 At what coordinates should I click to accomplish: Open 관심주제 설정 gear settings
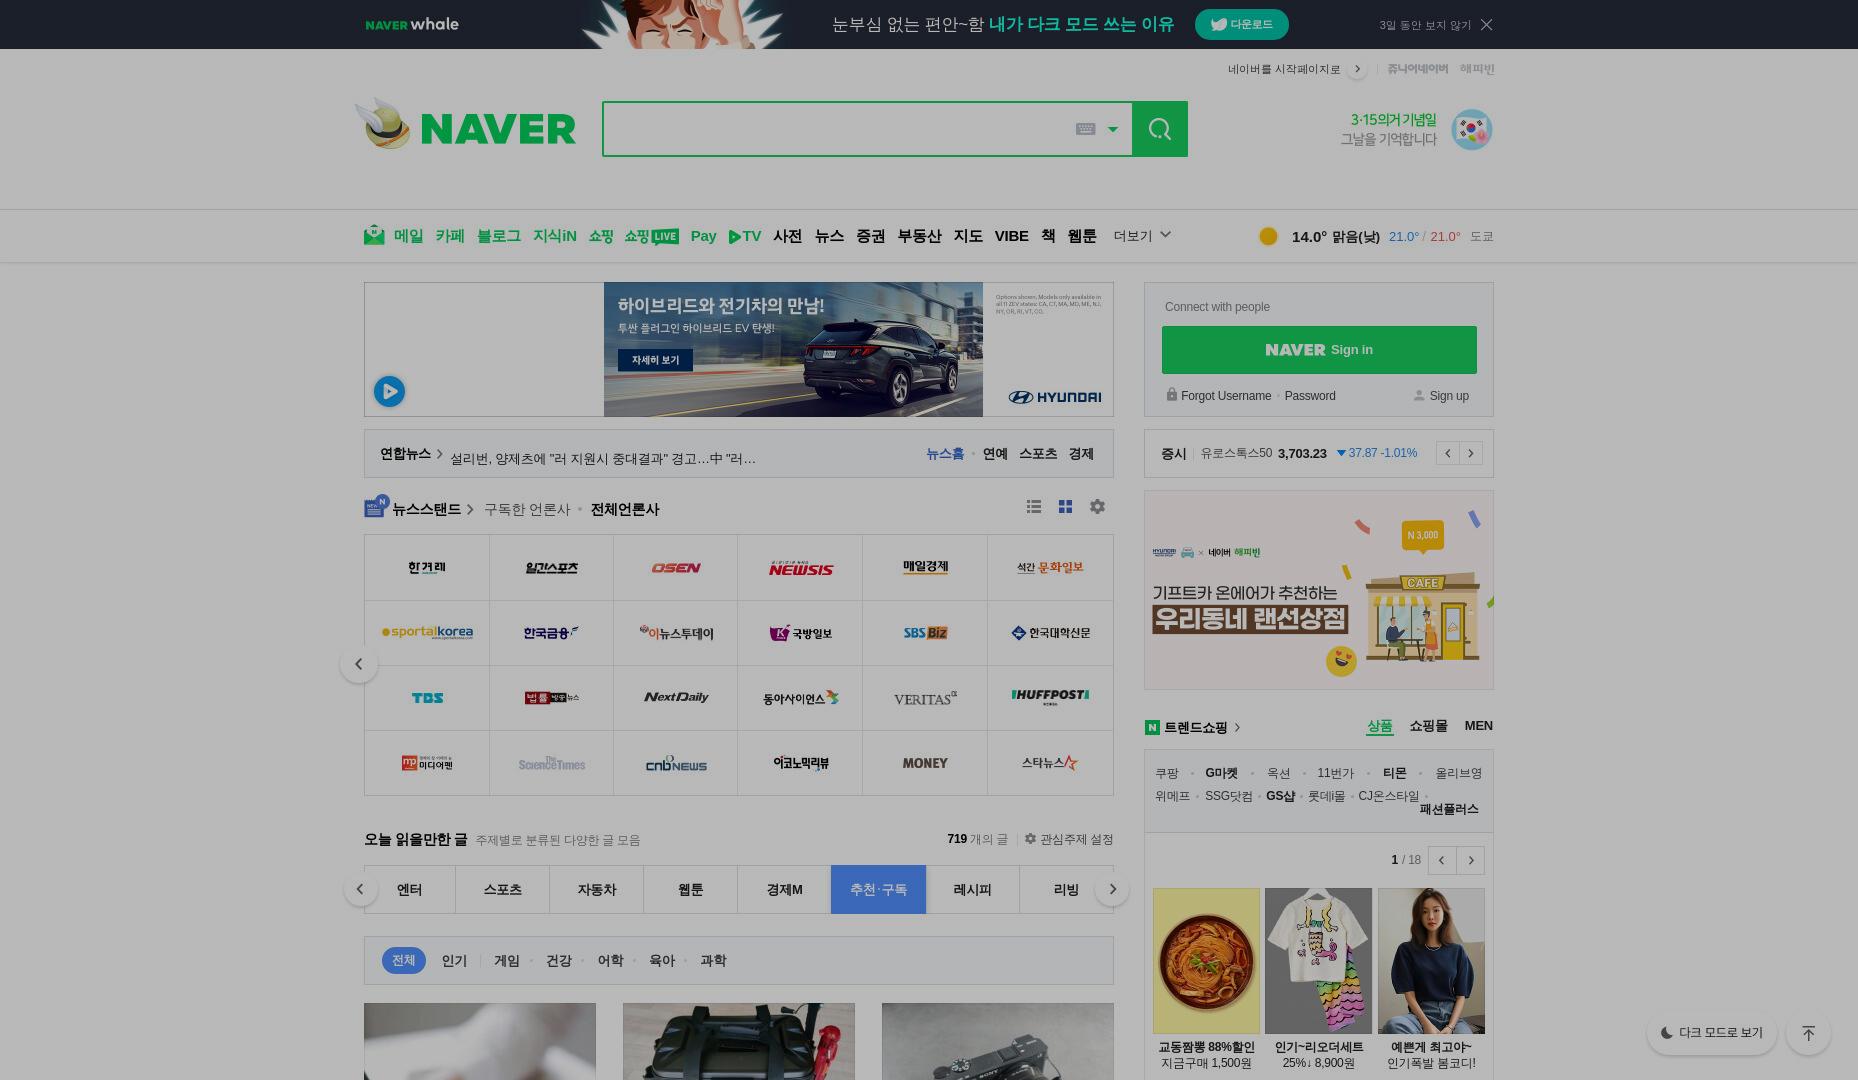pyautogui.click(x=1069, y=840)
